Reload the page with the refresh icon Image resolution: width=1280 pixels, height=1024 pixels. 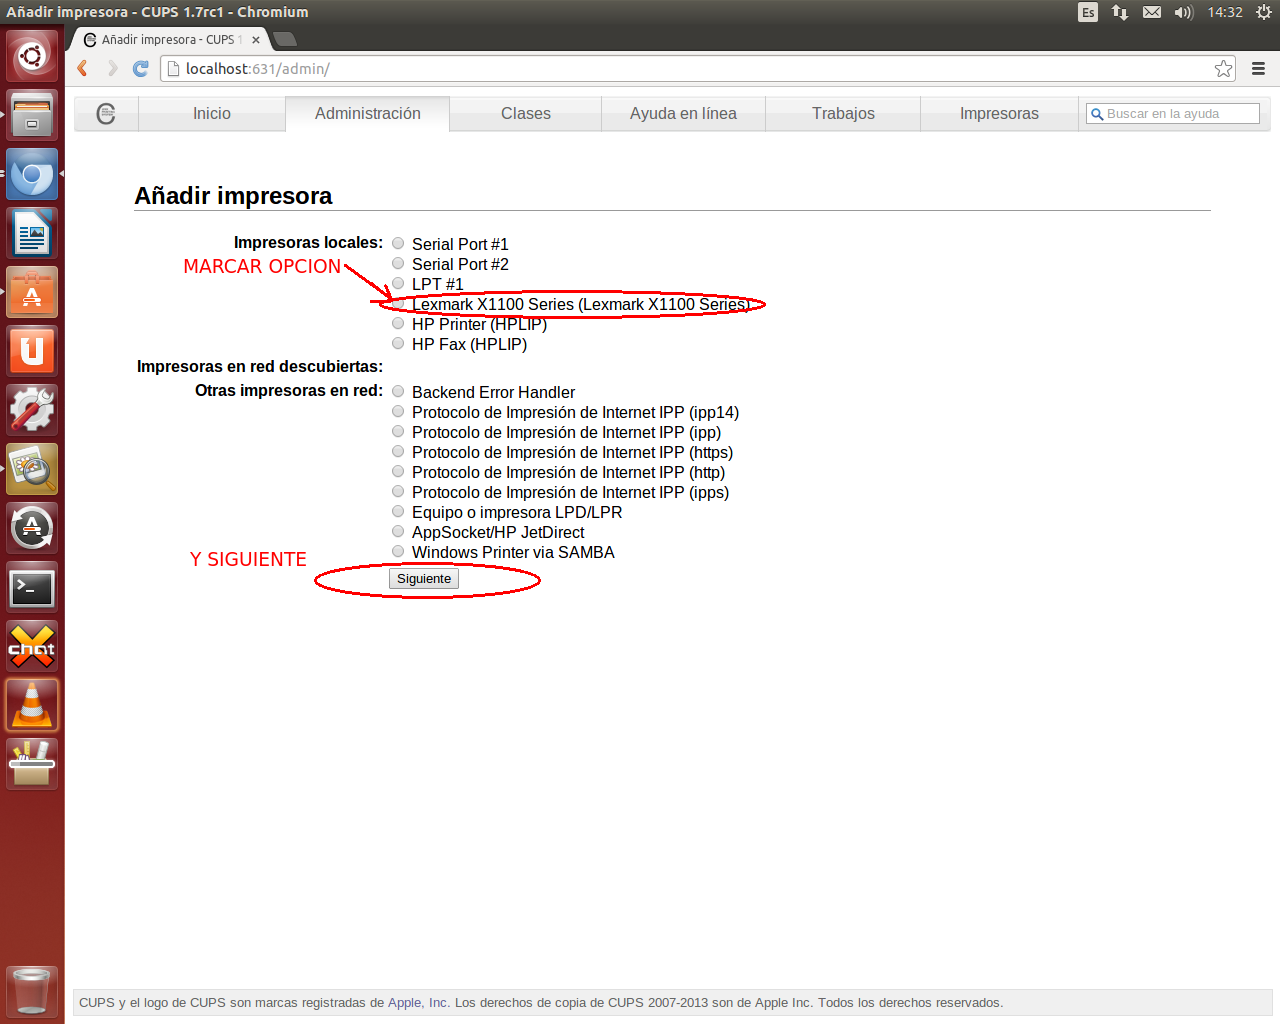[141, 68]
